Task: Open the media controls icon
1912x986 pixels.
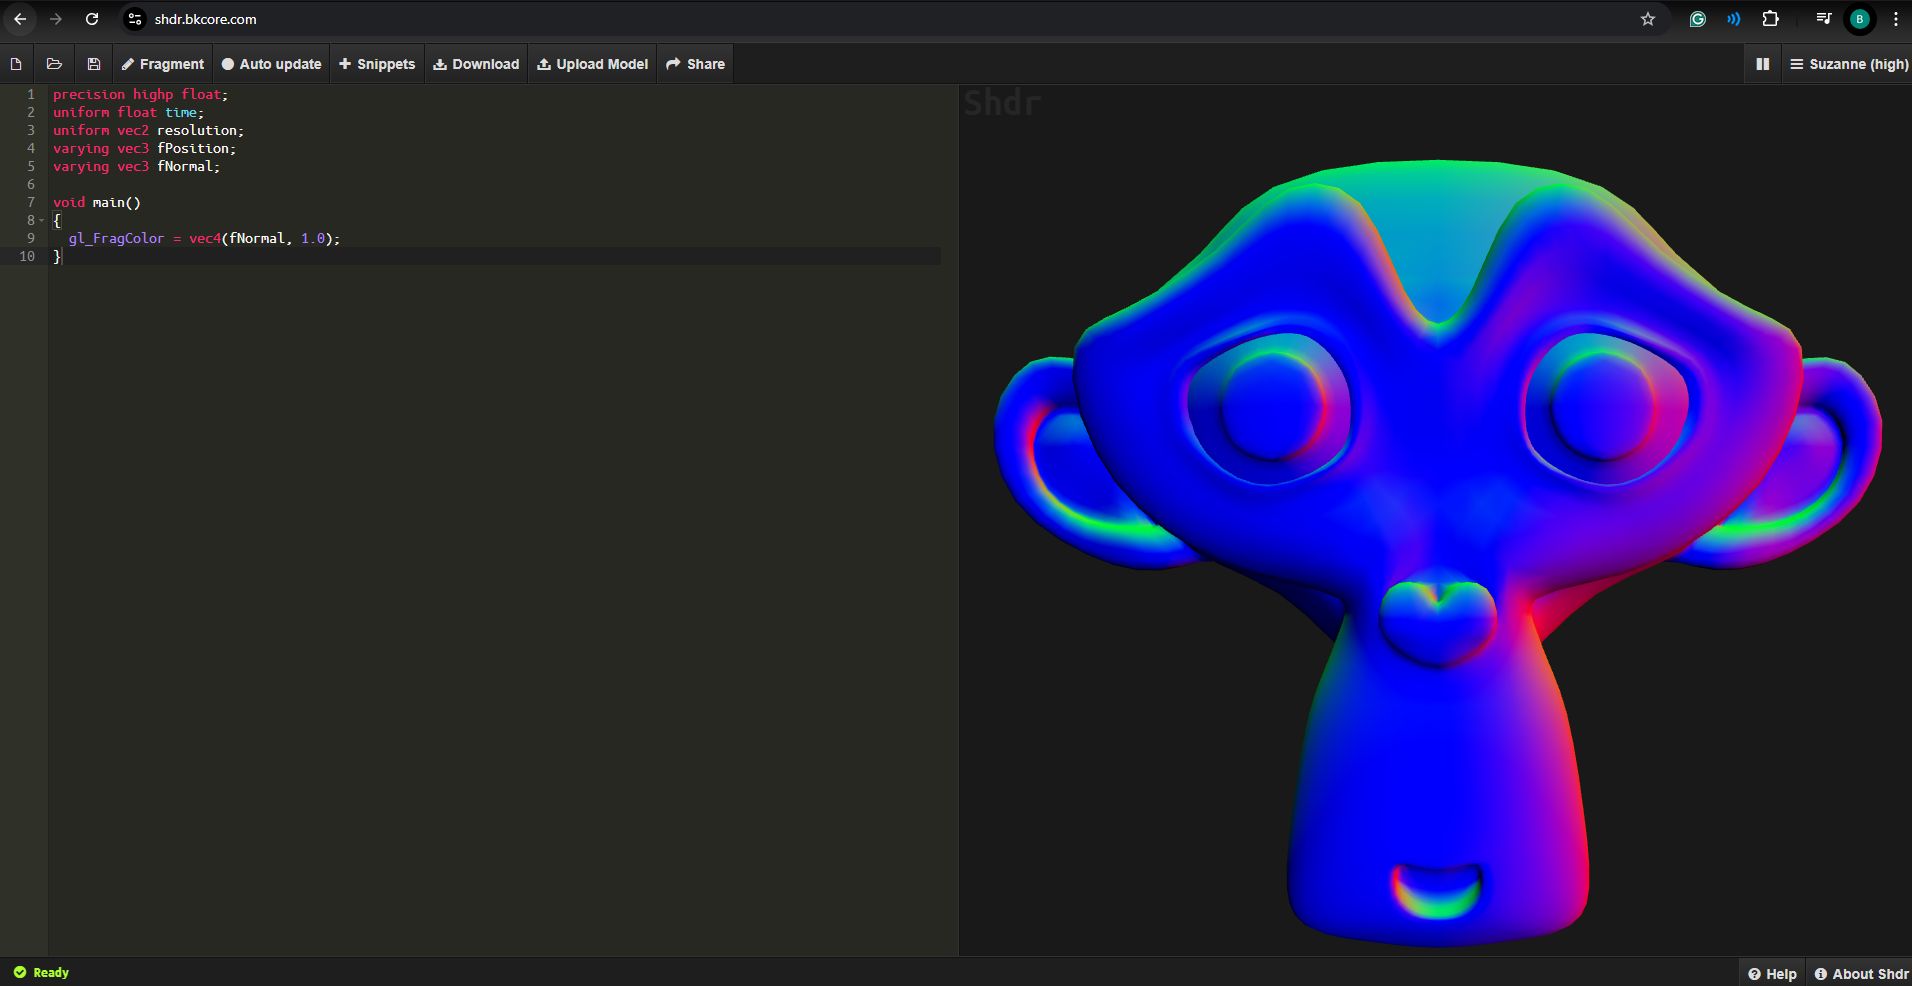Action: point(1823,19)
